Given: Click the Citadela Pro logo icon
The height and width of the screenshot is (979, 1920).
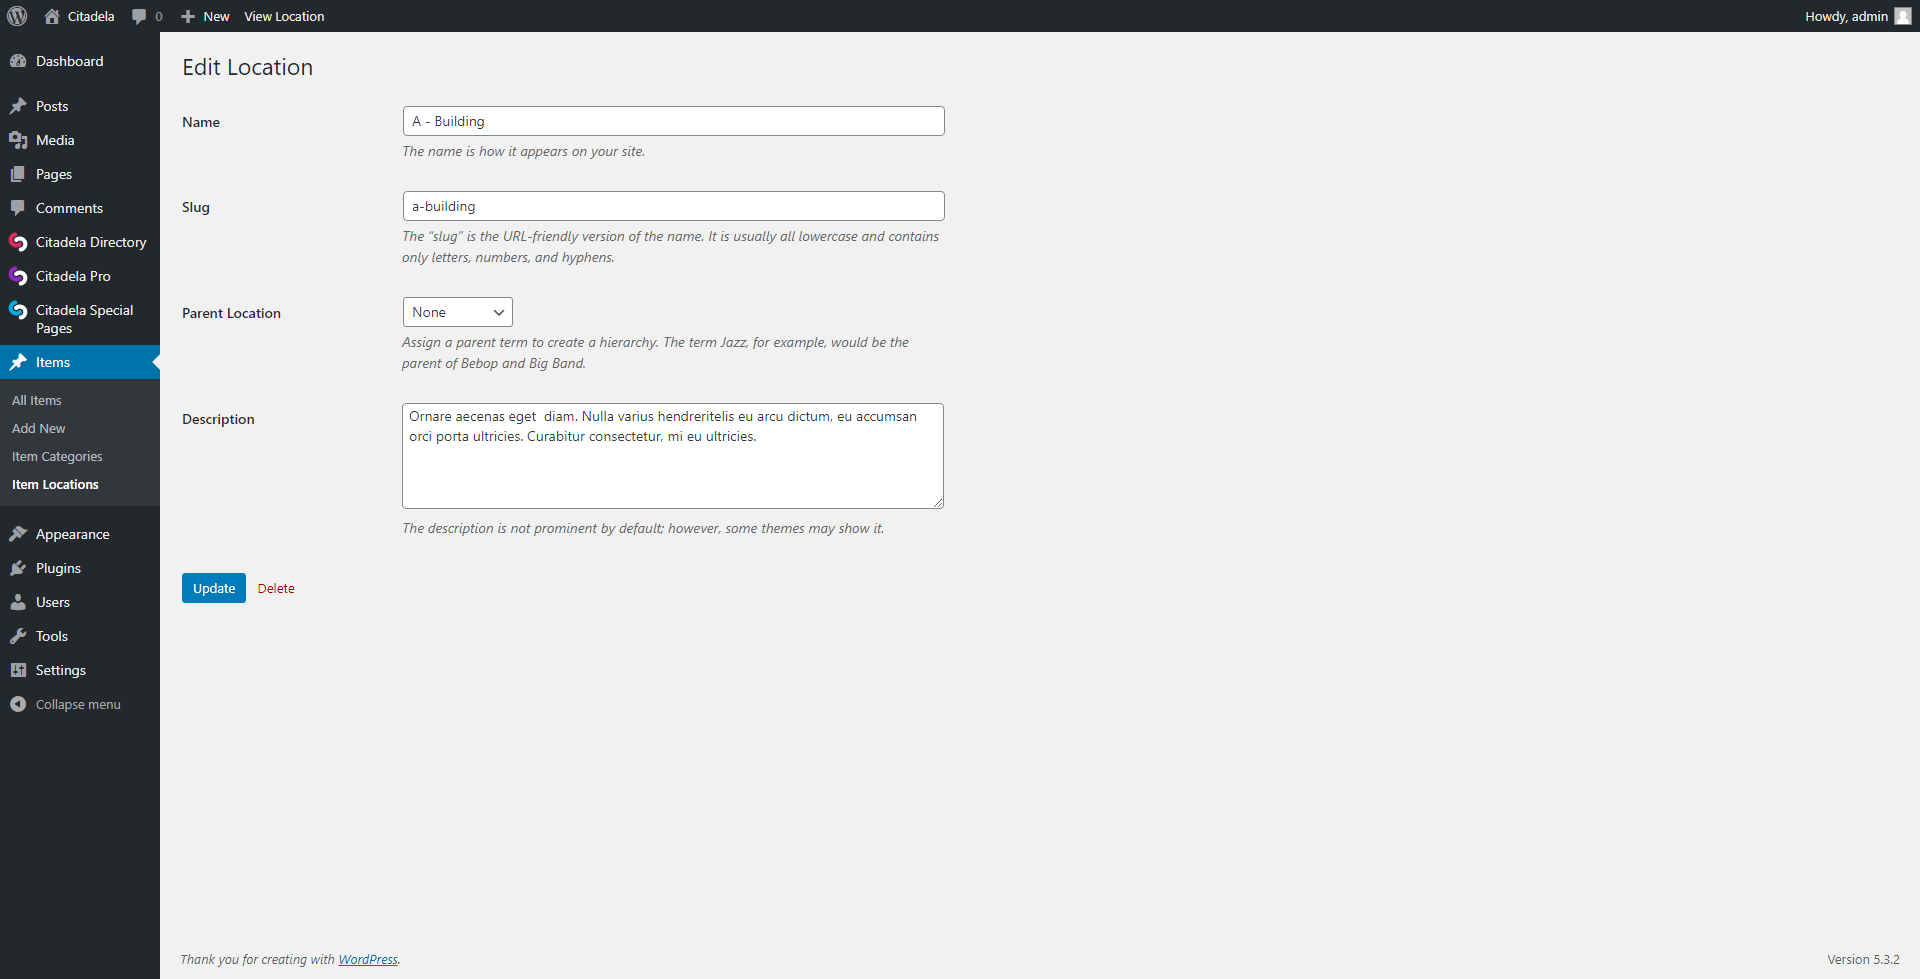Looking at the screenshot, I should tap(18, 276).
